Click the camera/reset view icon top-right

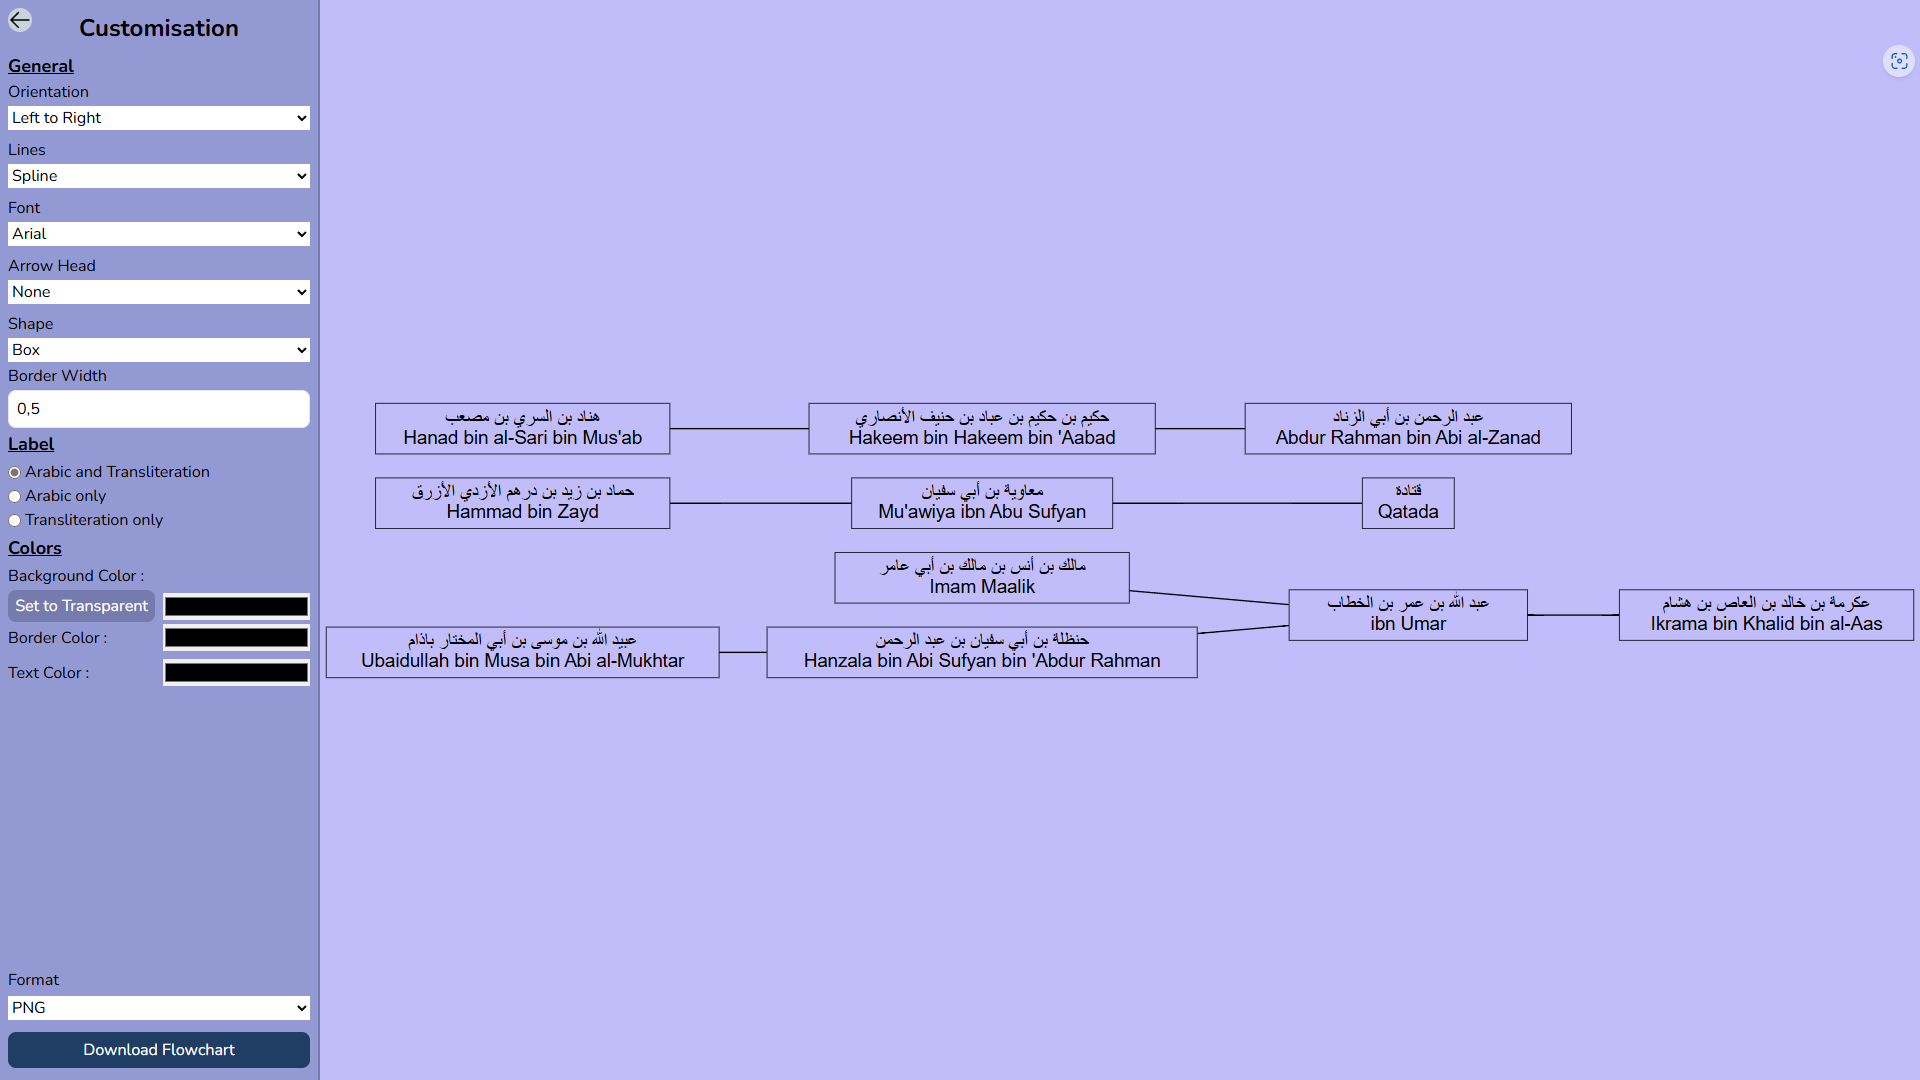(x=1899, y=62)
